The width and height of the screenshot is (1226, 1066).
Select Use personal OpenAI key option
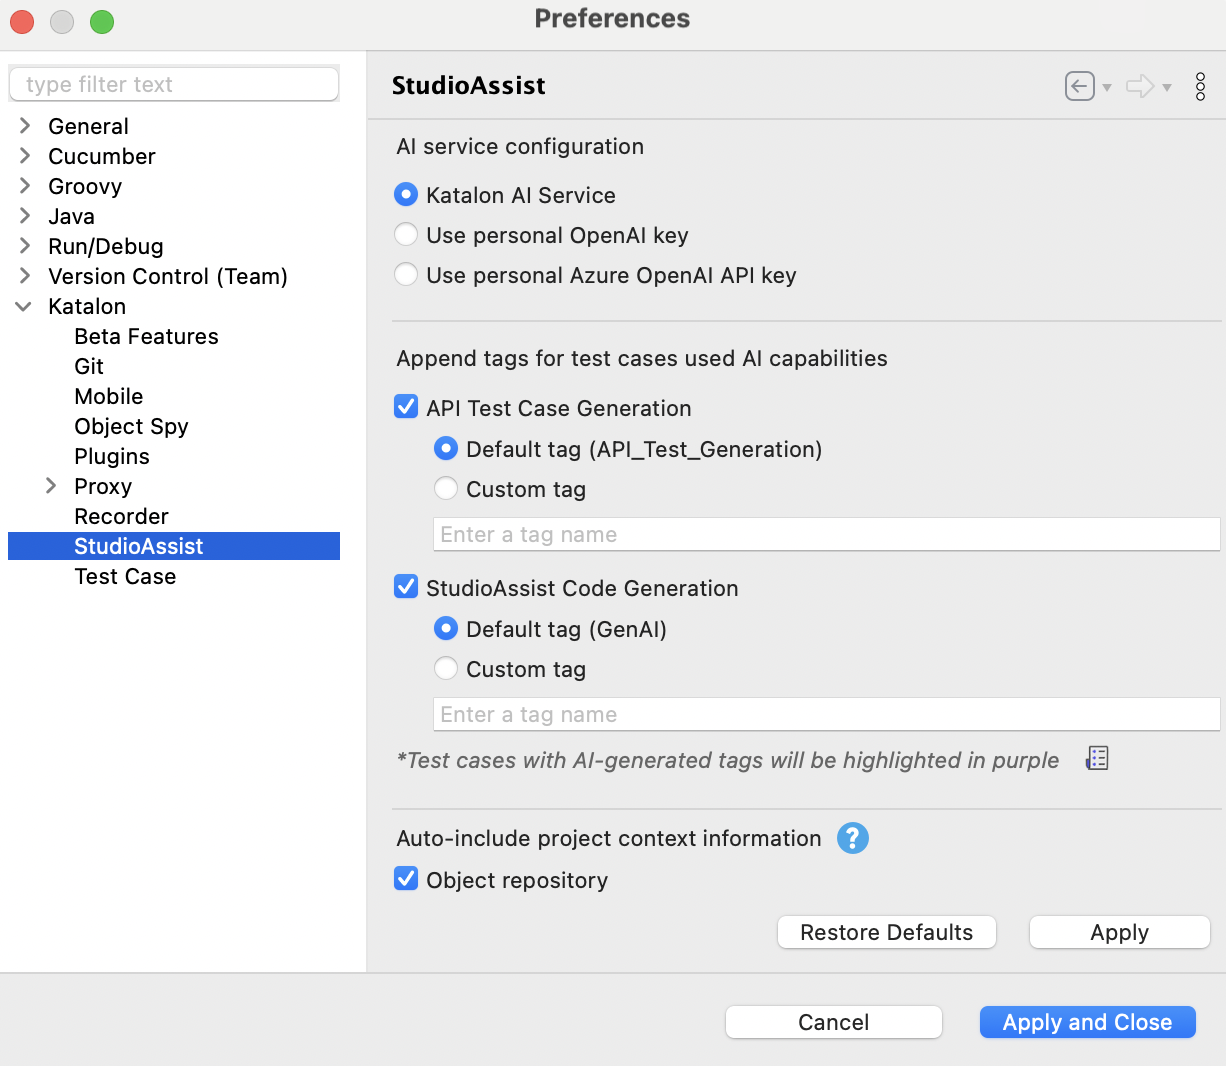pyautogui.click(x=406, y=234)
